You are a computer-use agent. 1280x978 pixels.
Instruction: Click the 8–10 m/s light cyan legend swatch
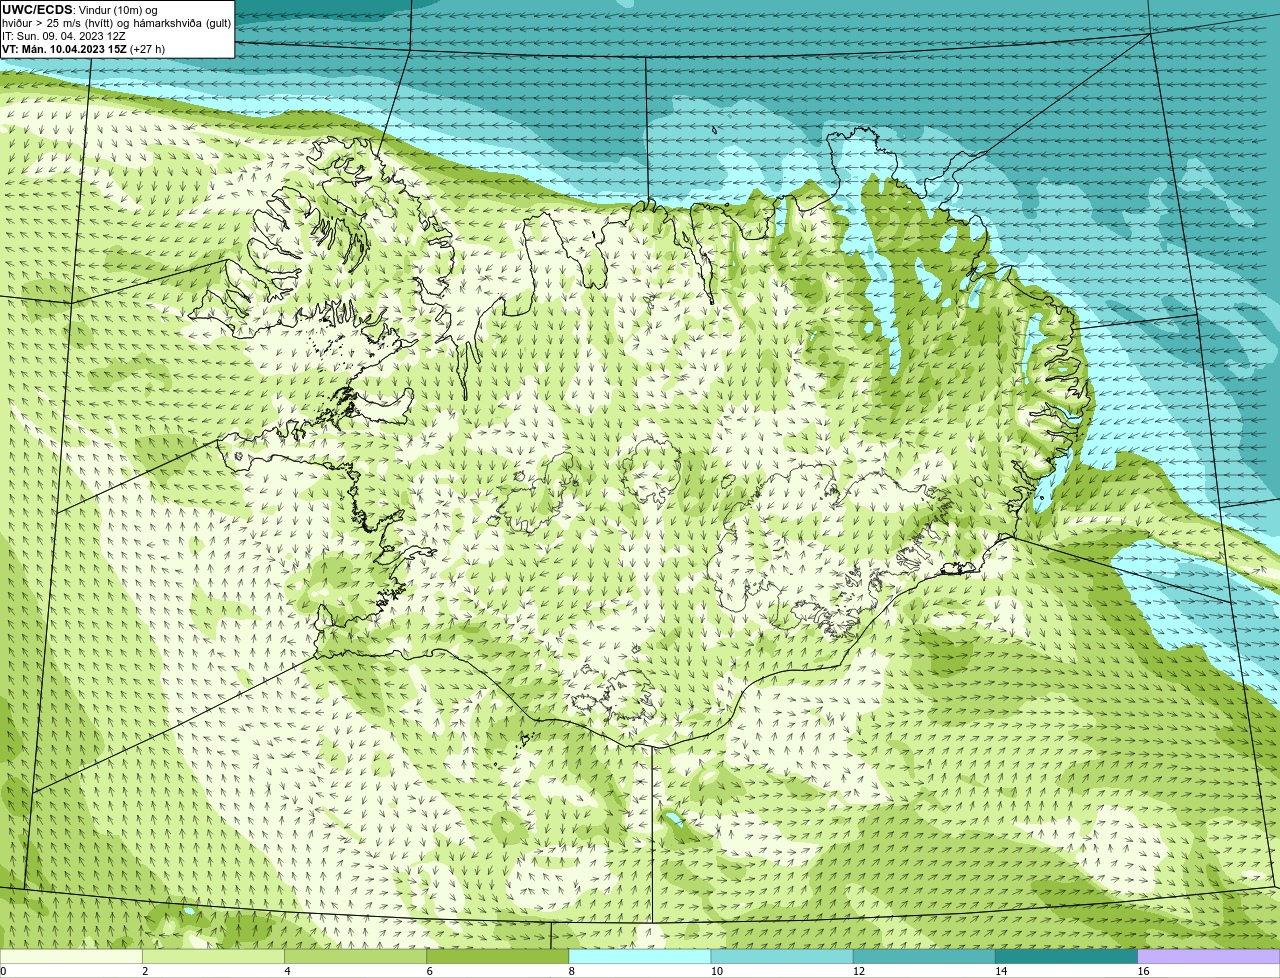640,957
